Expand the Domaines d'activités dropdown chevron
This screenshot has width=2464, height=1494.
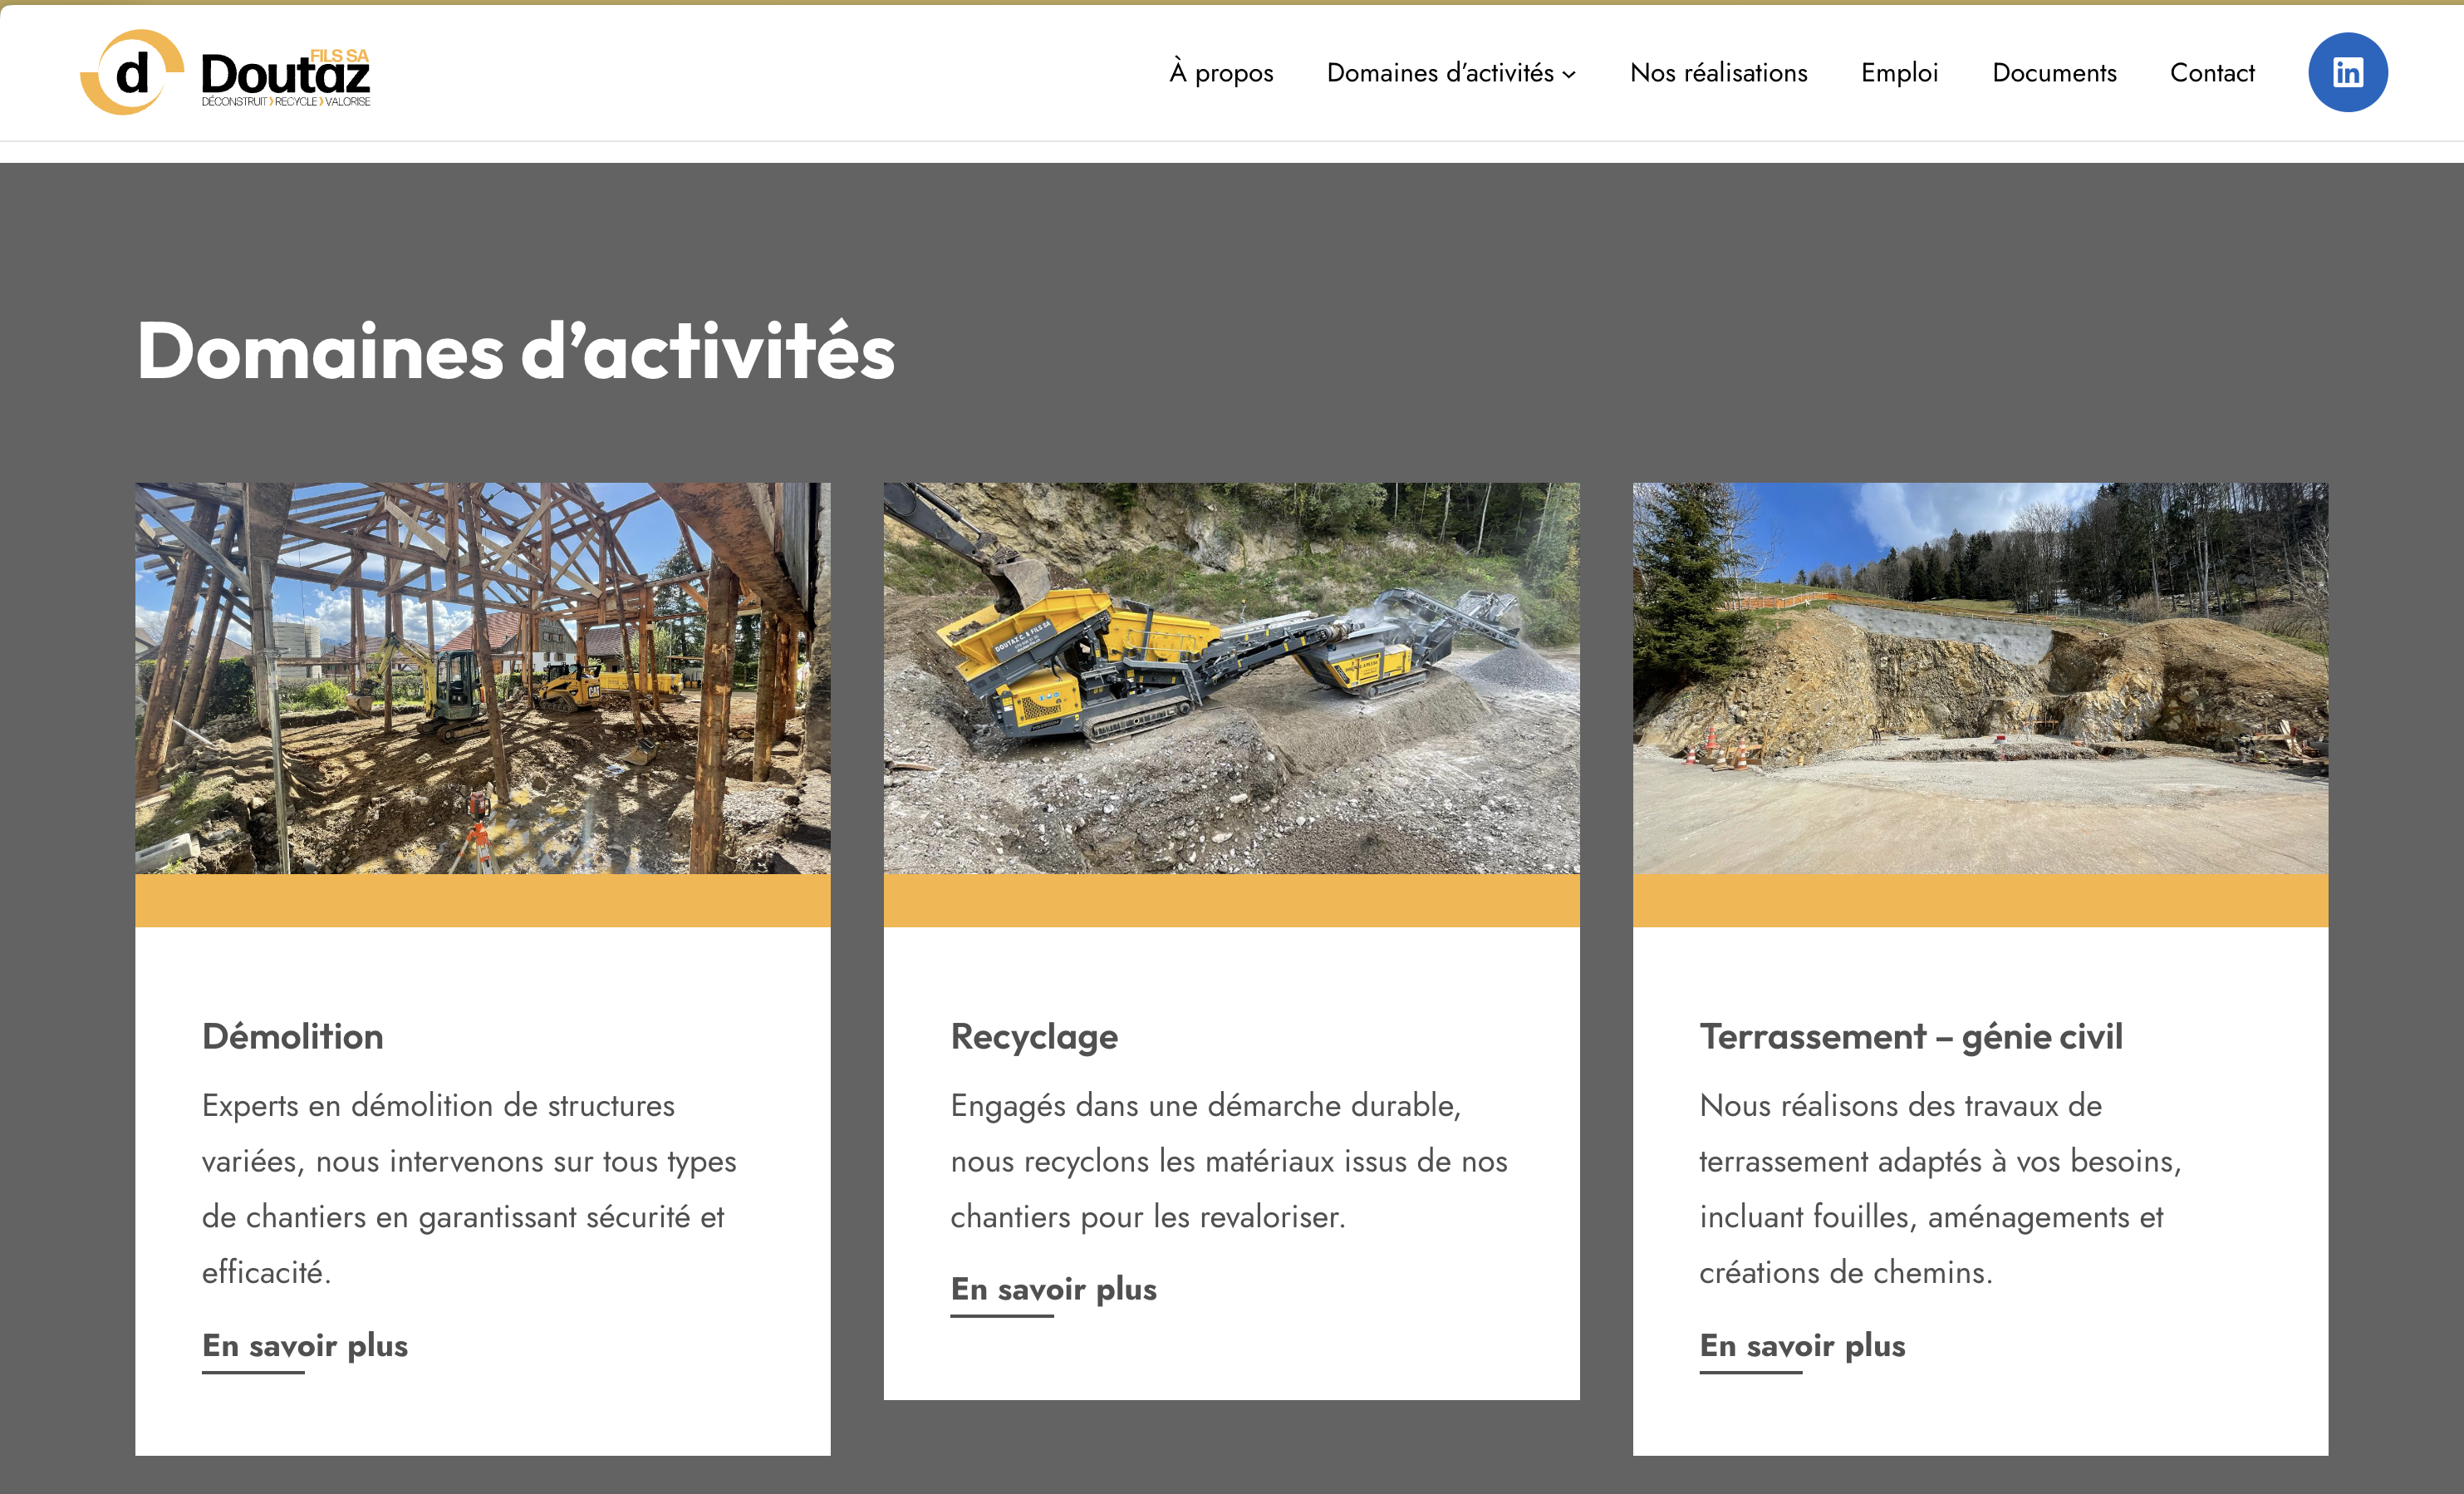point(1569,75)
